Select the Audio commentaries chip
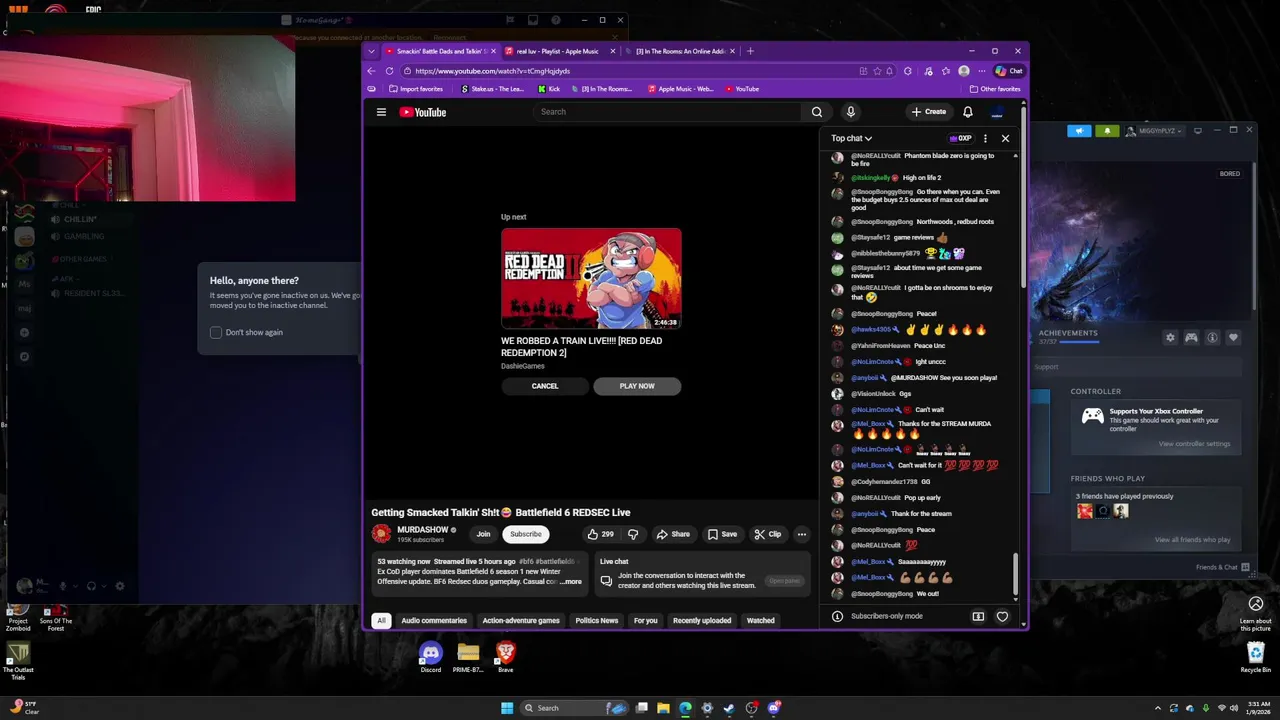Viewport: 1280px width, 720px height. click(x=434, y=620)
